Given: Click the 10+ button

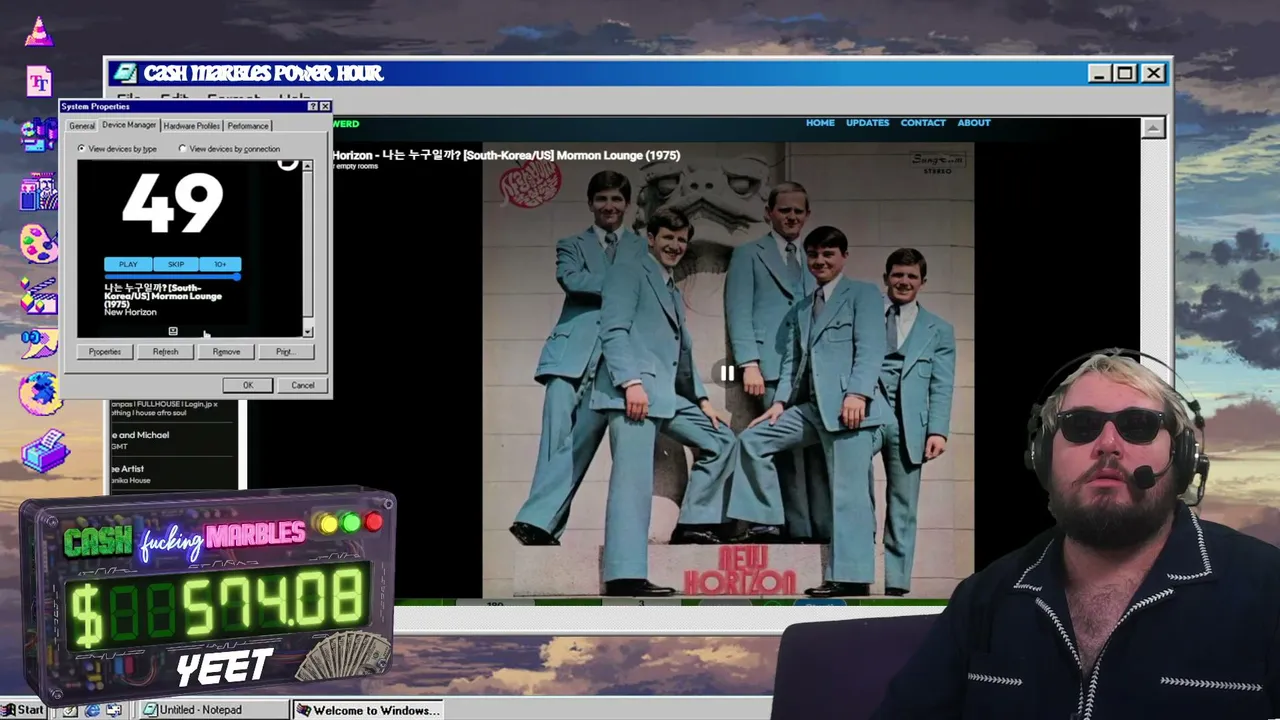Looking at the screenshot, I should (x=220, y=264).
